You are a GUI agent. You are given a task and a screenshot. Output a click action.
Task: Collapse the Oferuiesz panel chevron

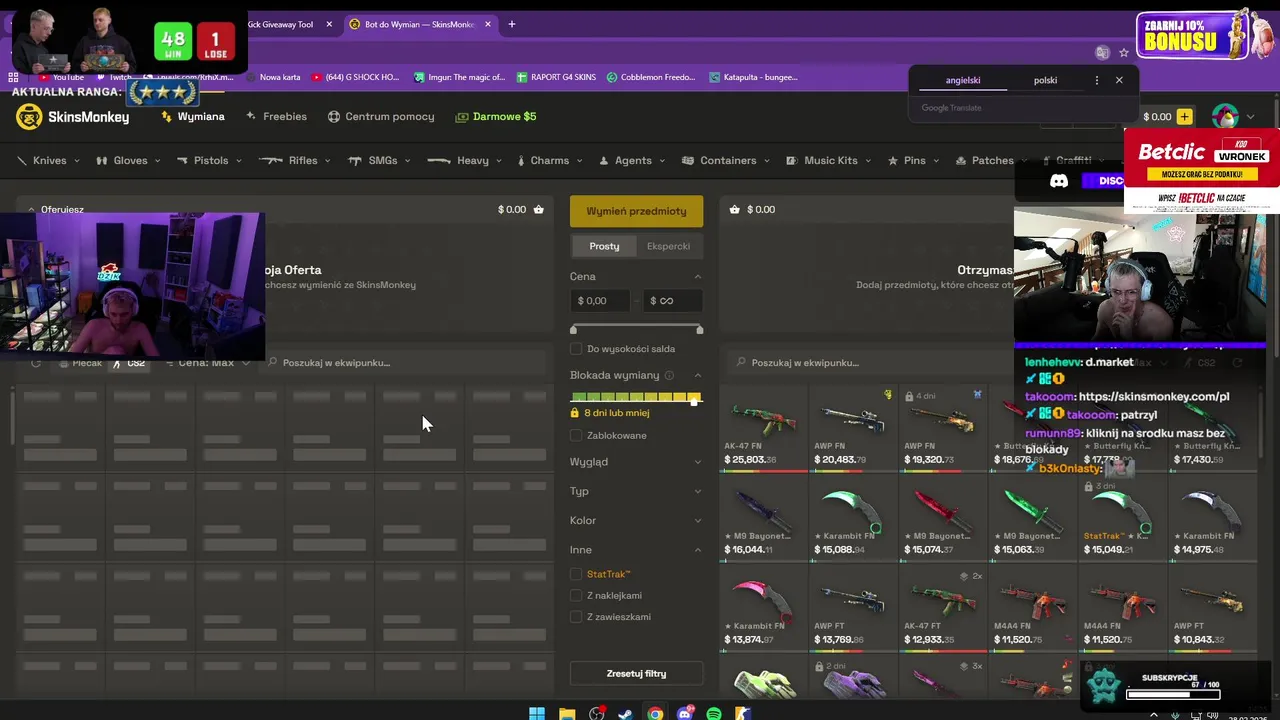click(x=31, y=210)
